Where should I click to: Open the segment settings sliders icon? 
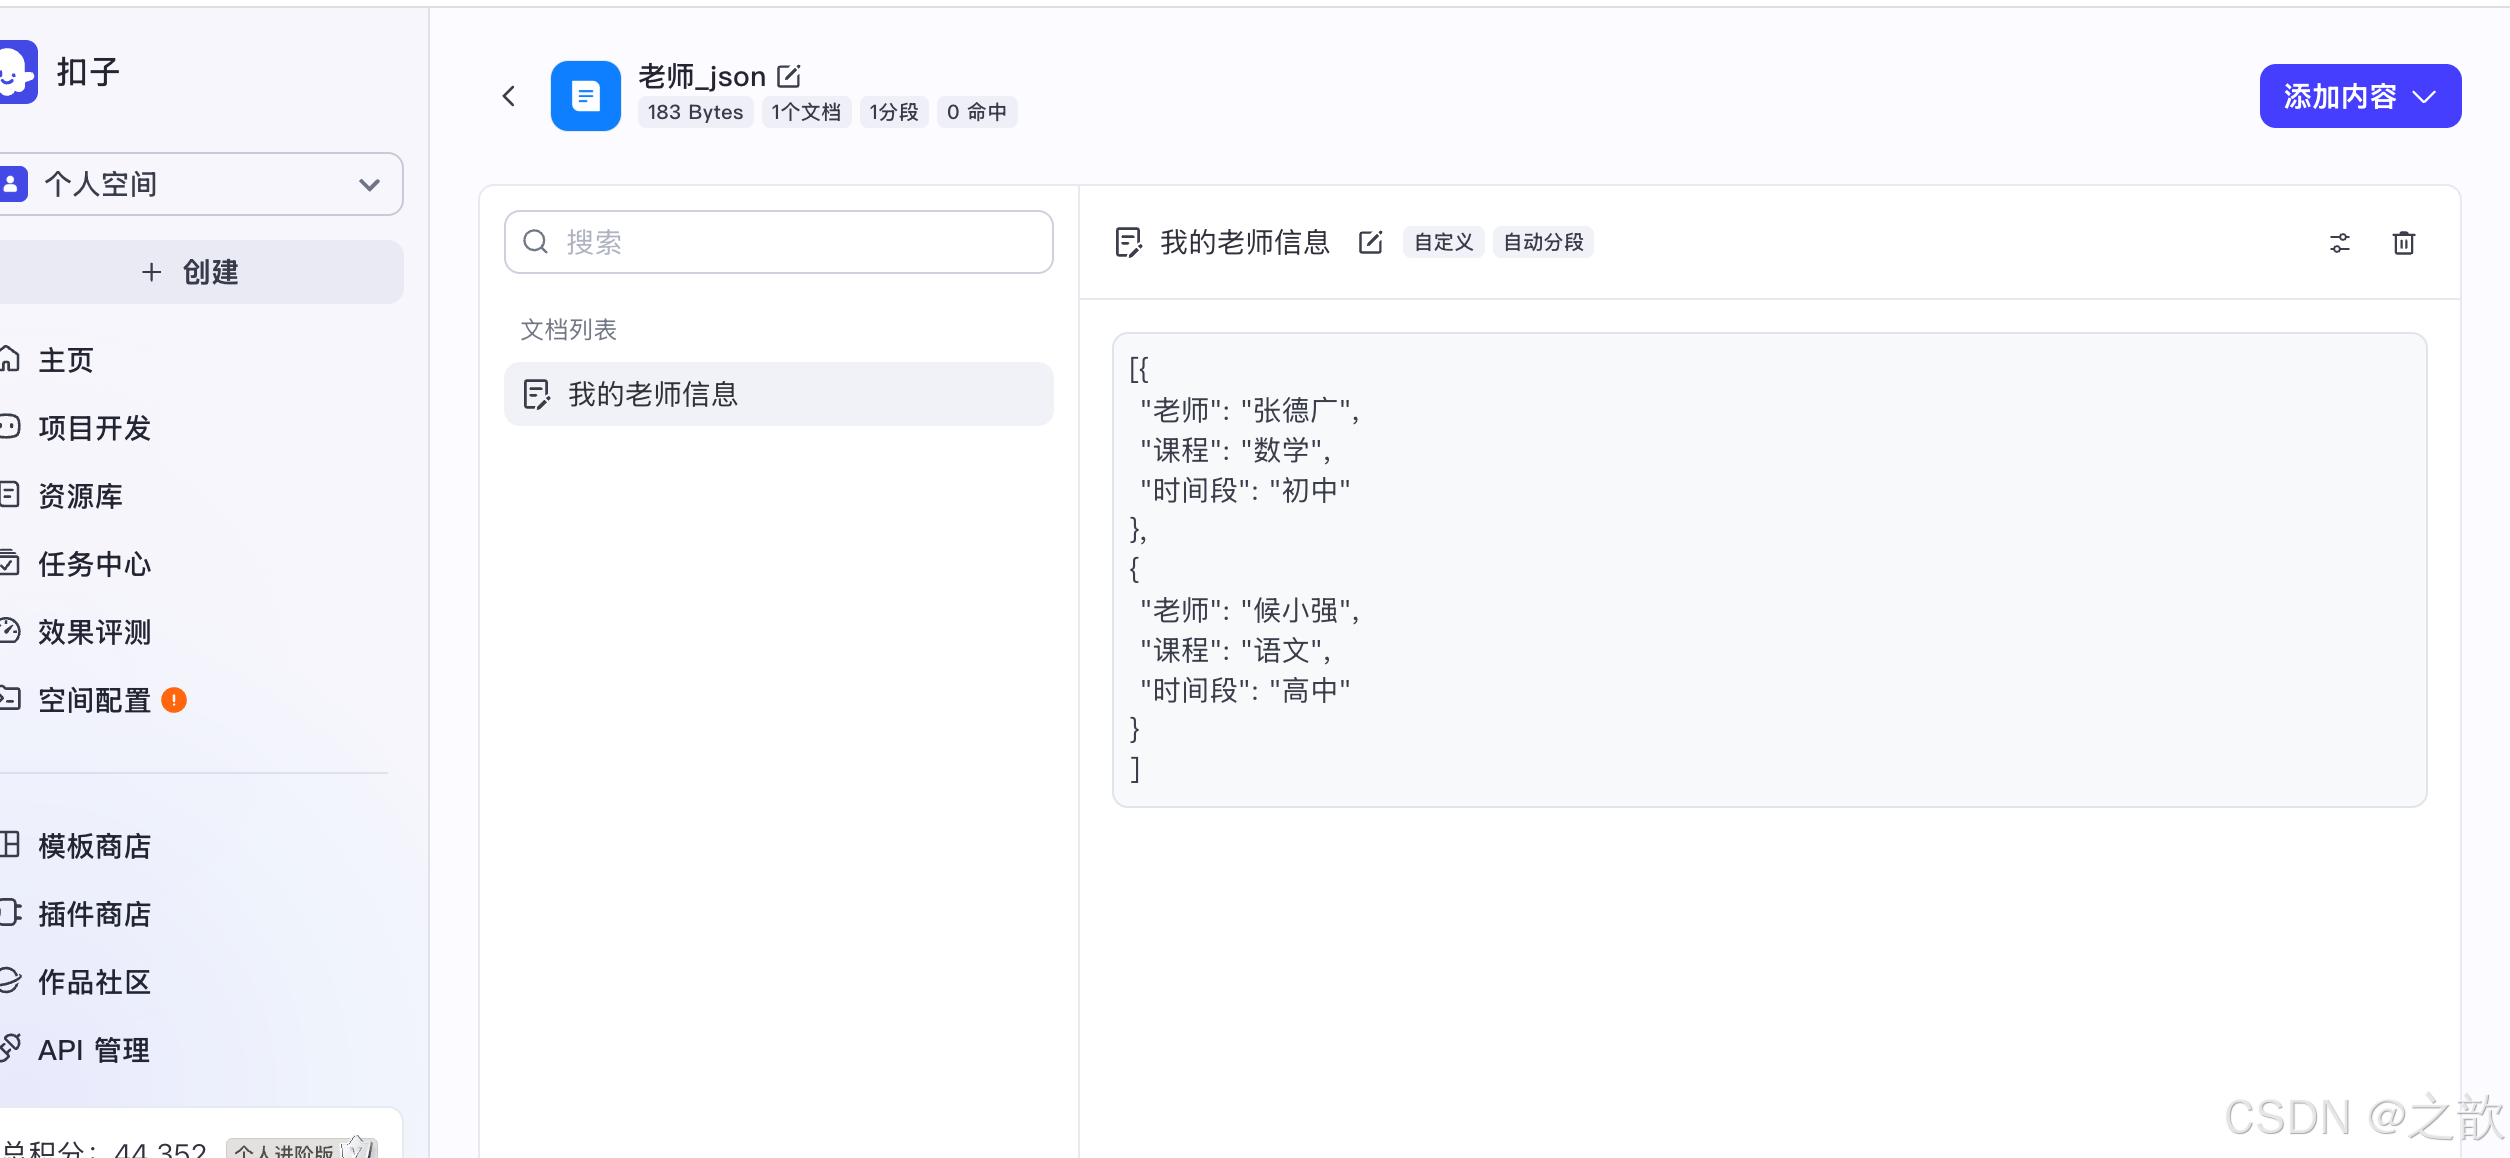click(2339, 243)
